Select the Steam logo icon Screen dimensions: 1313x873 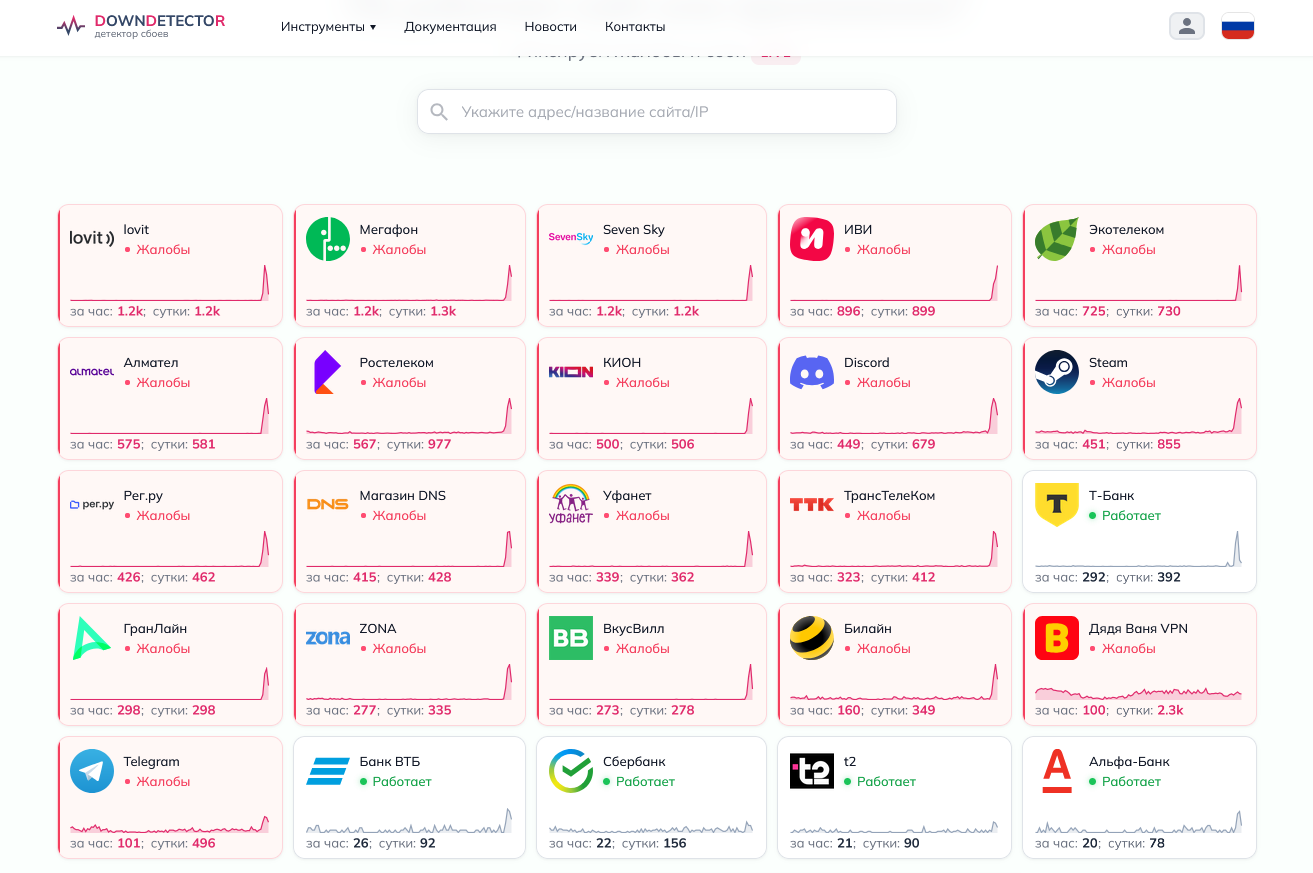point(1057,372)
